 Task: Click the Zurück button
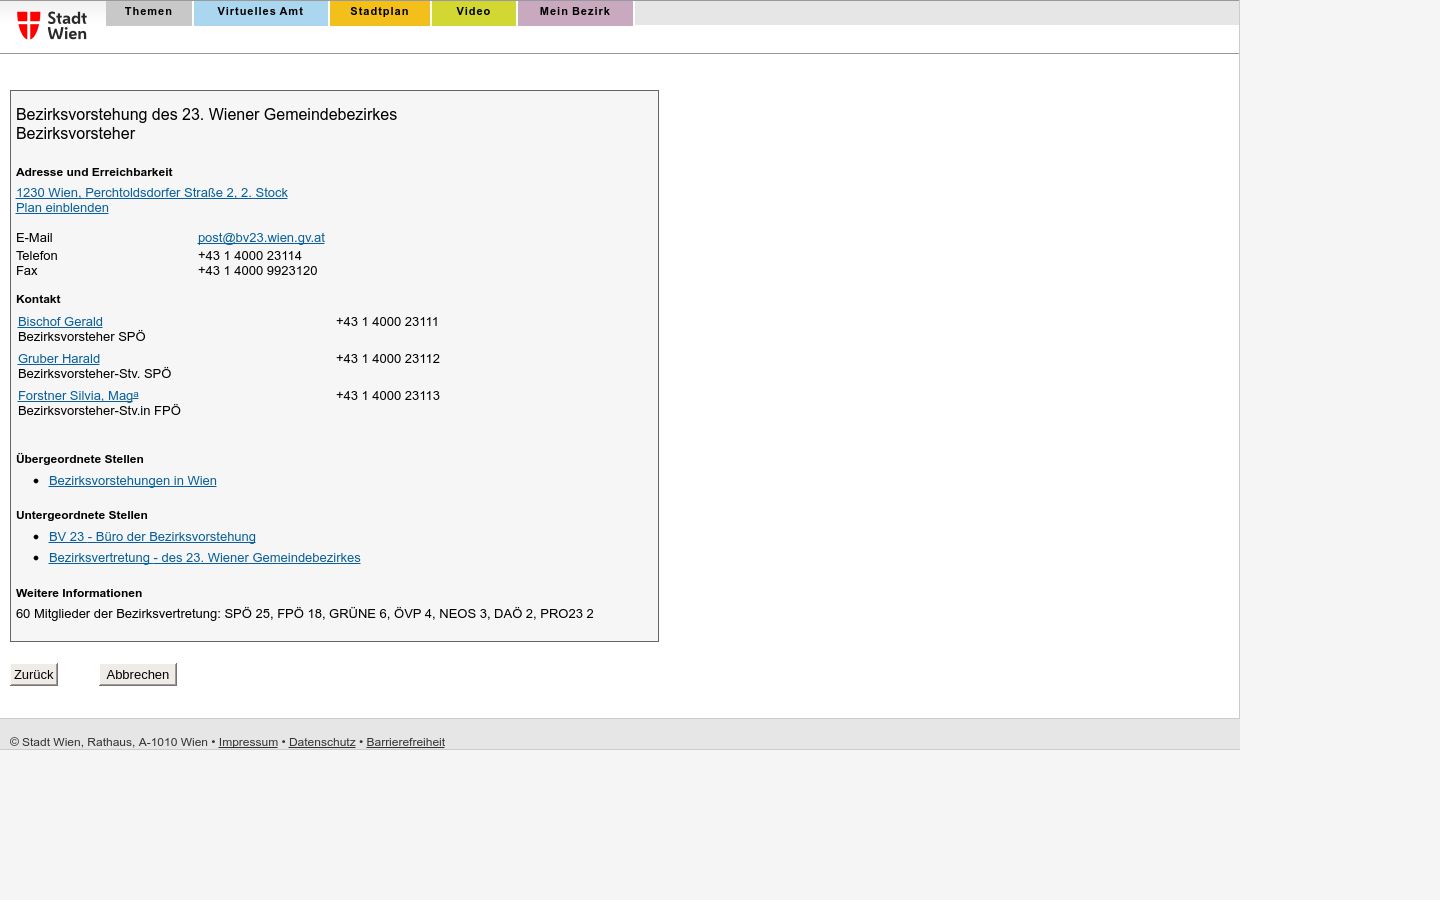click(x=34, y=675)
